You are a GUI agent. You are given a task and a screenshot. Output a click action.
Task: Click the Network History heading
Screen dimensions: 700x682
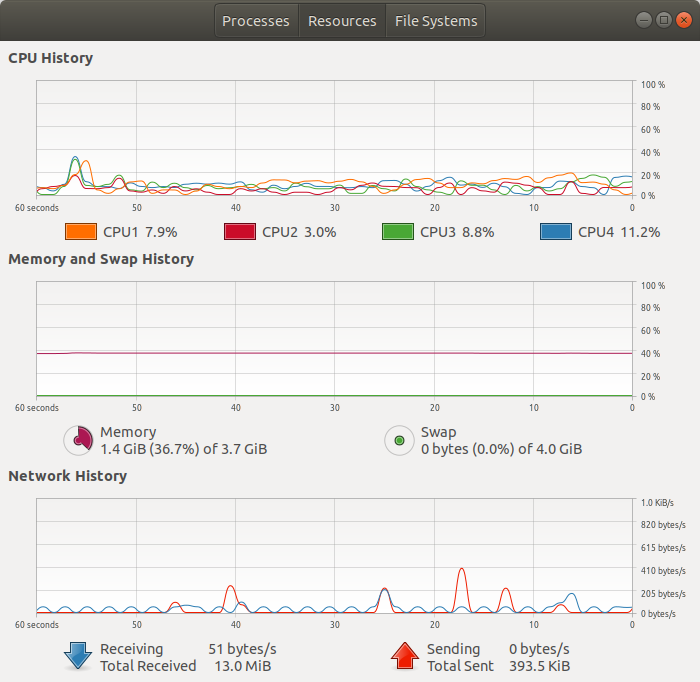pos(67,476)
